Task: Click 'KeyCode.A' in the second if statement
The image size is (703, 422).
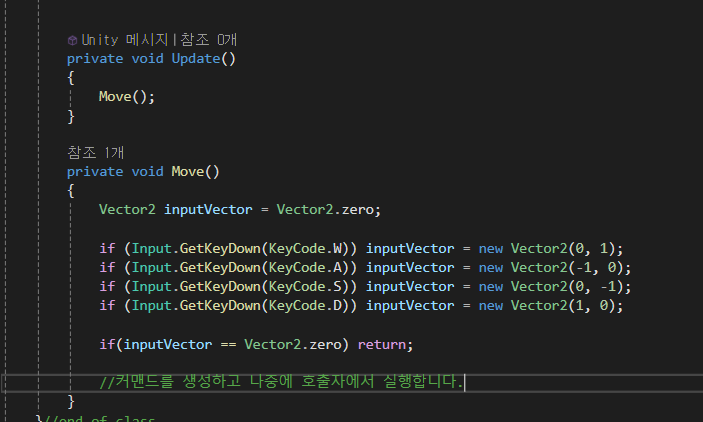Action: pyautogui.click(x=305, y=268)
